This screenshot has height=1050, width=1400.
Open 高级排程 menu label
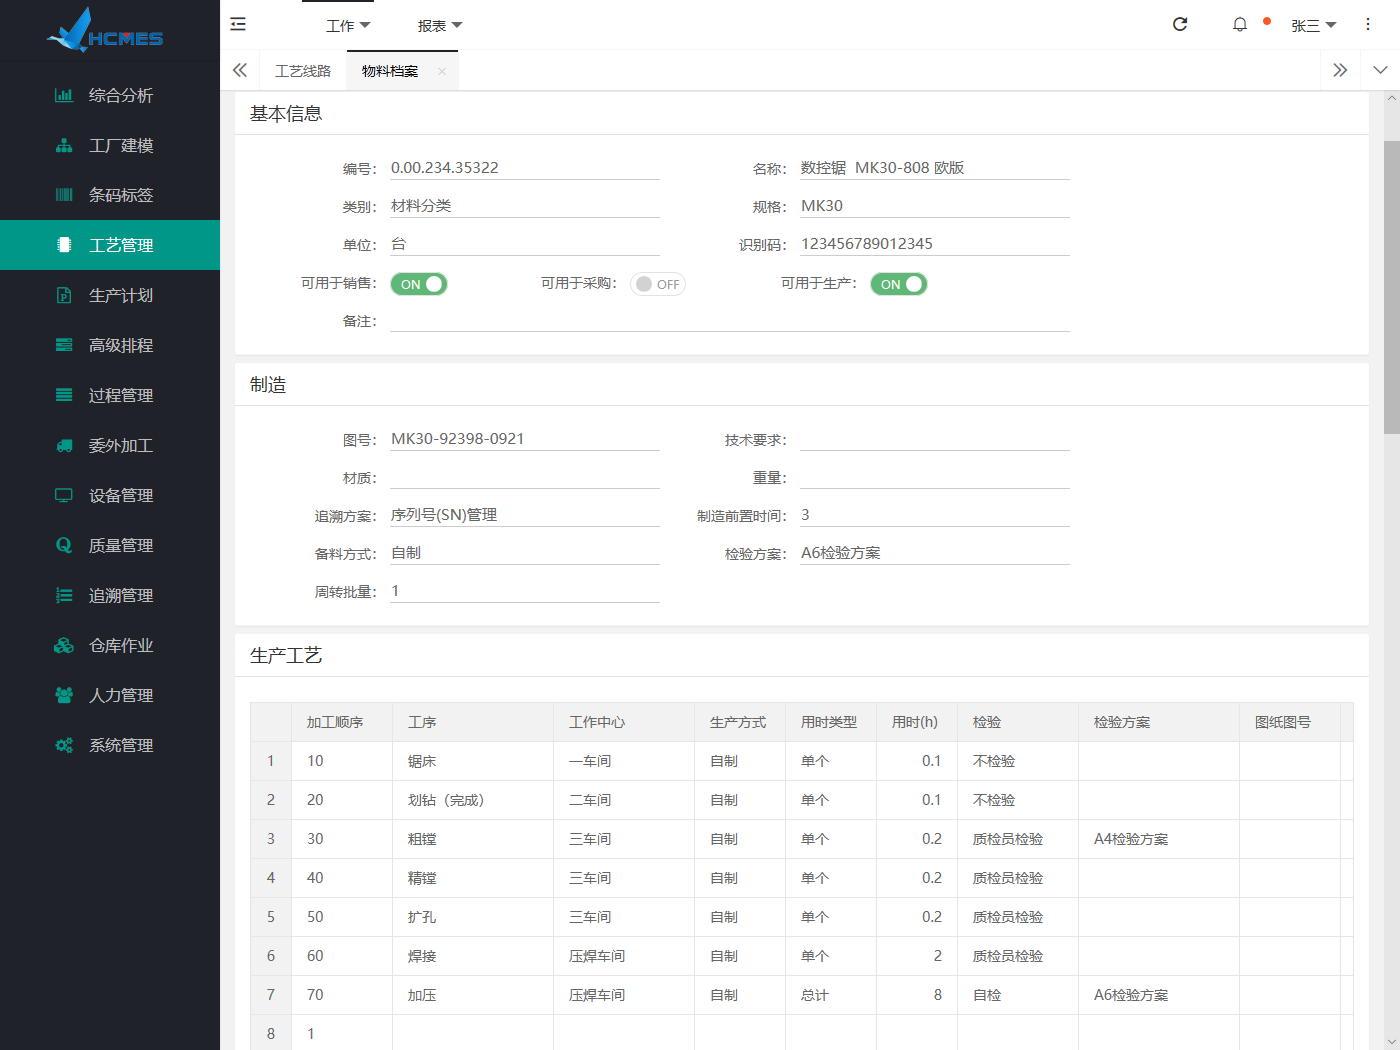pos(121,345)
